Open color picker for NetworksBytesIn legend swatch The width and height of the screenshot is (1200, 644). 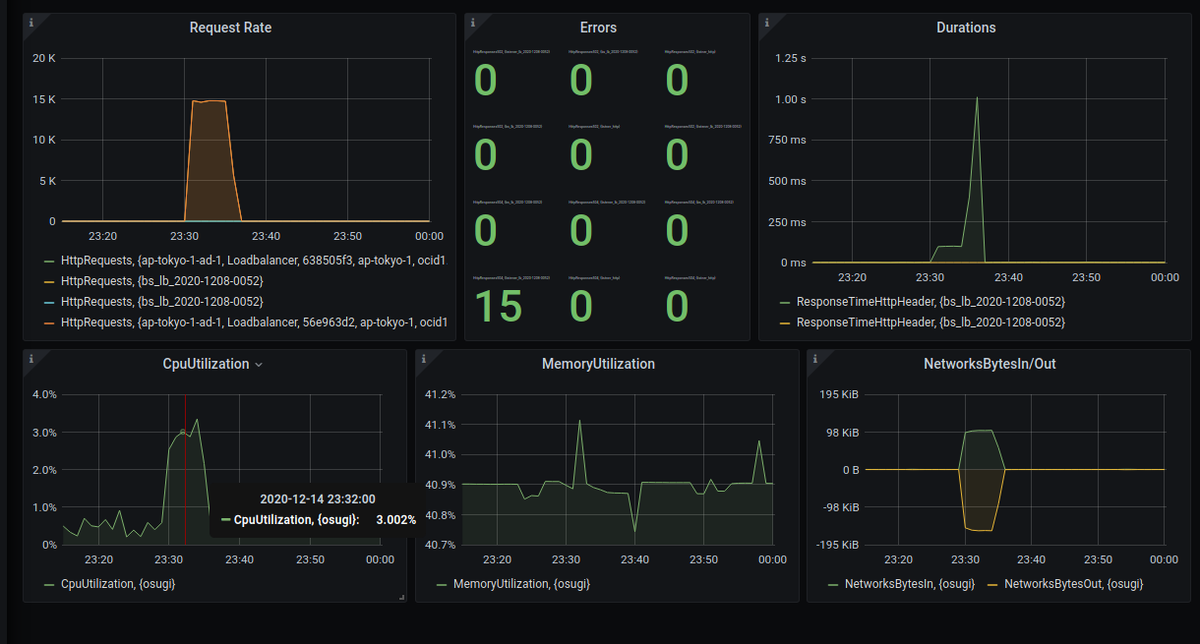click(x=833, y=584)
